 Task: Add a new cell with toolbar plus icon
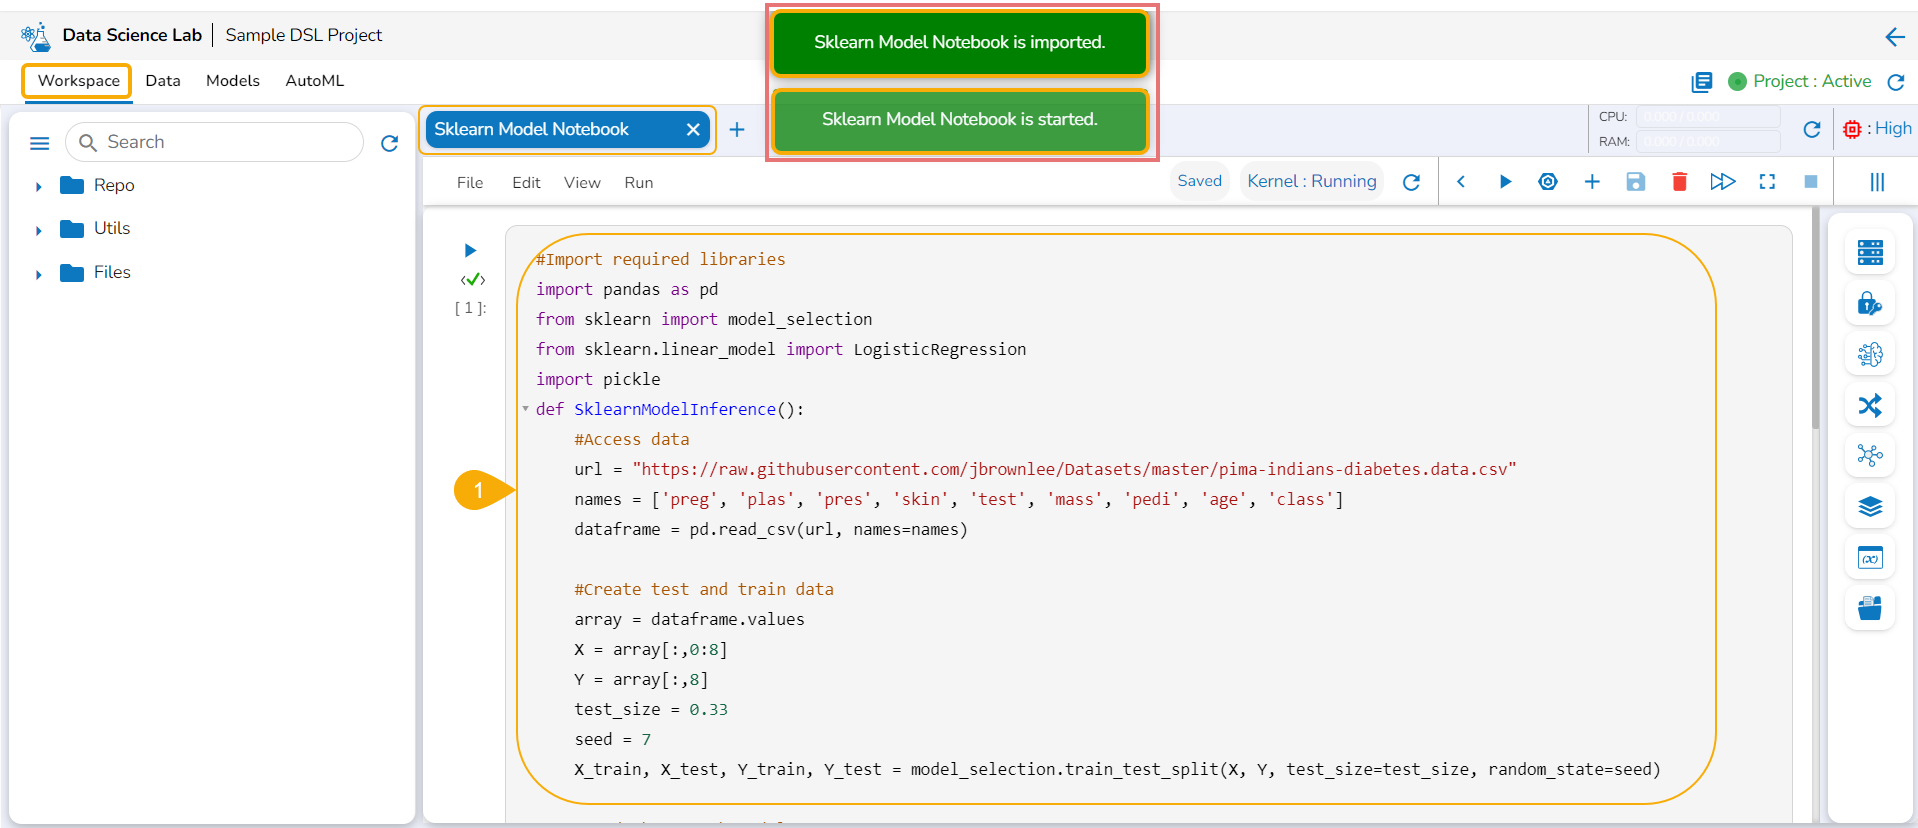pos(1592,182)
